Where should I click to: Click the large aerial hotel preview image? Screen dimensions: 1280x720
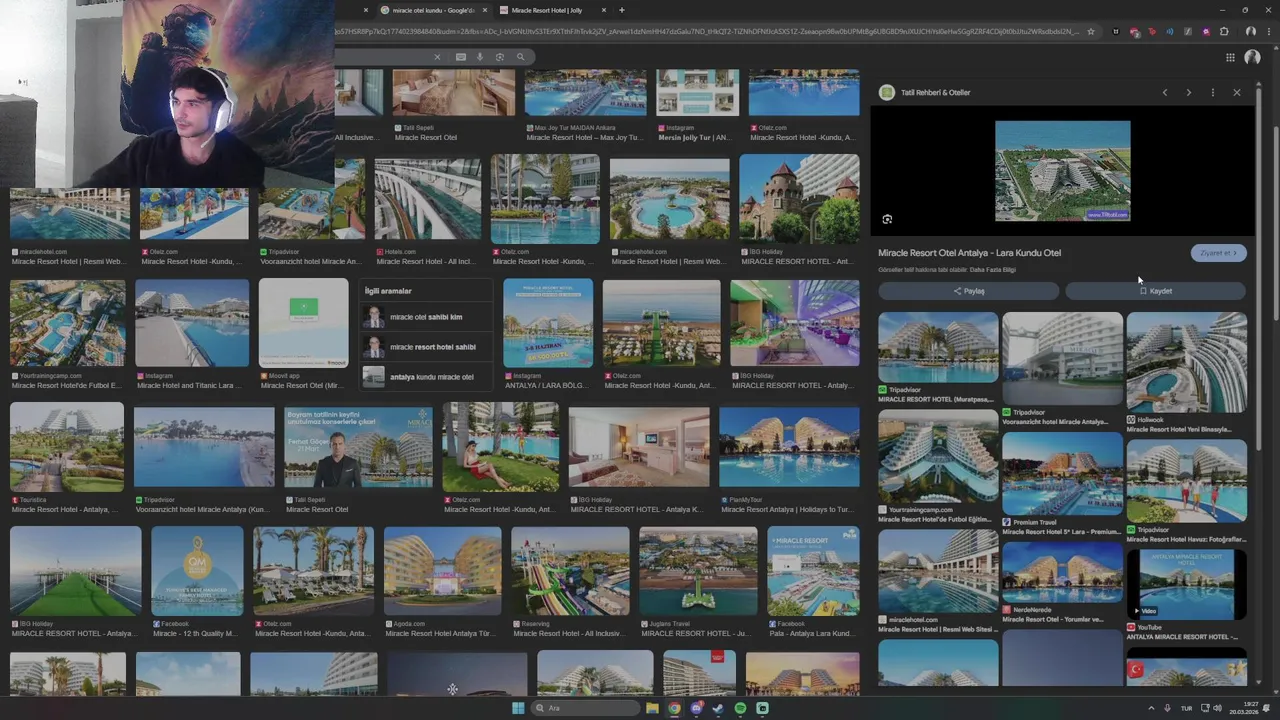click(x=1062, y=171)
